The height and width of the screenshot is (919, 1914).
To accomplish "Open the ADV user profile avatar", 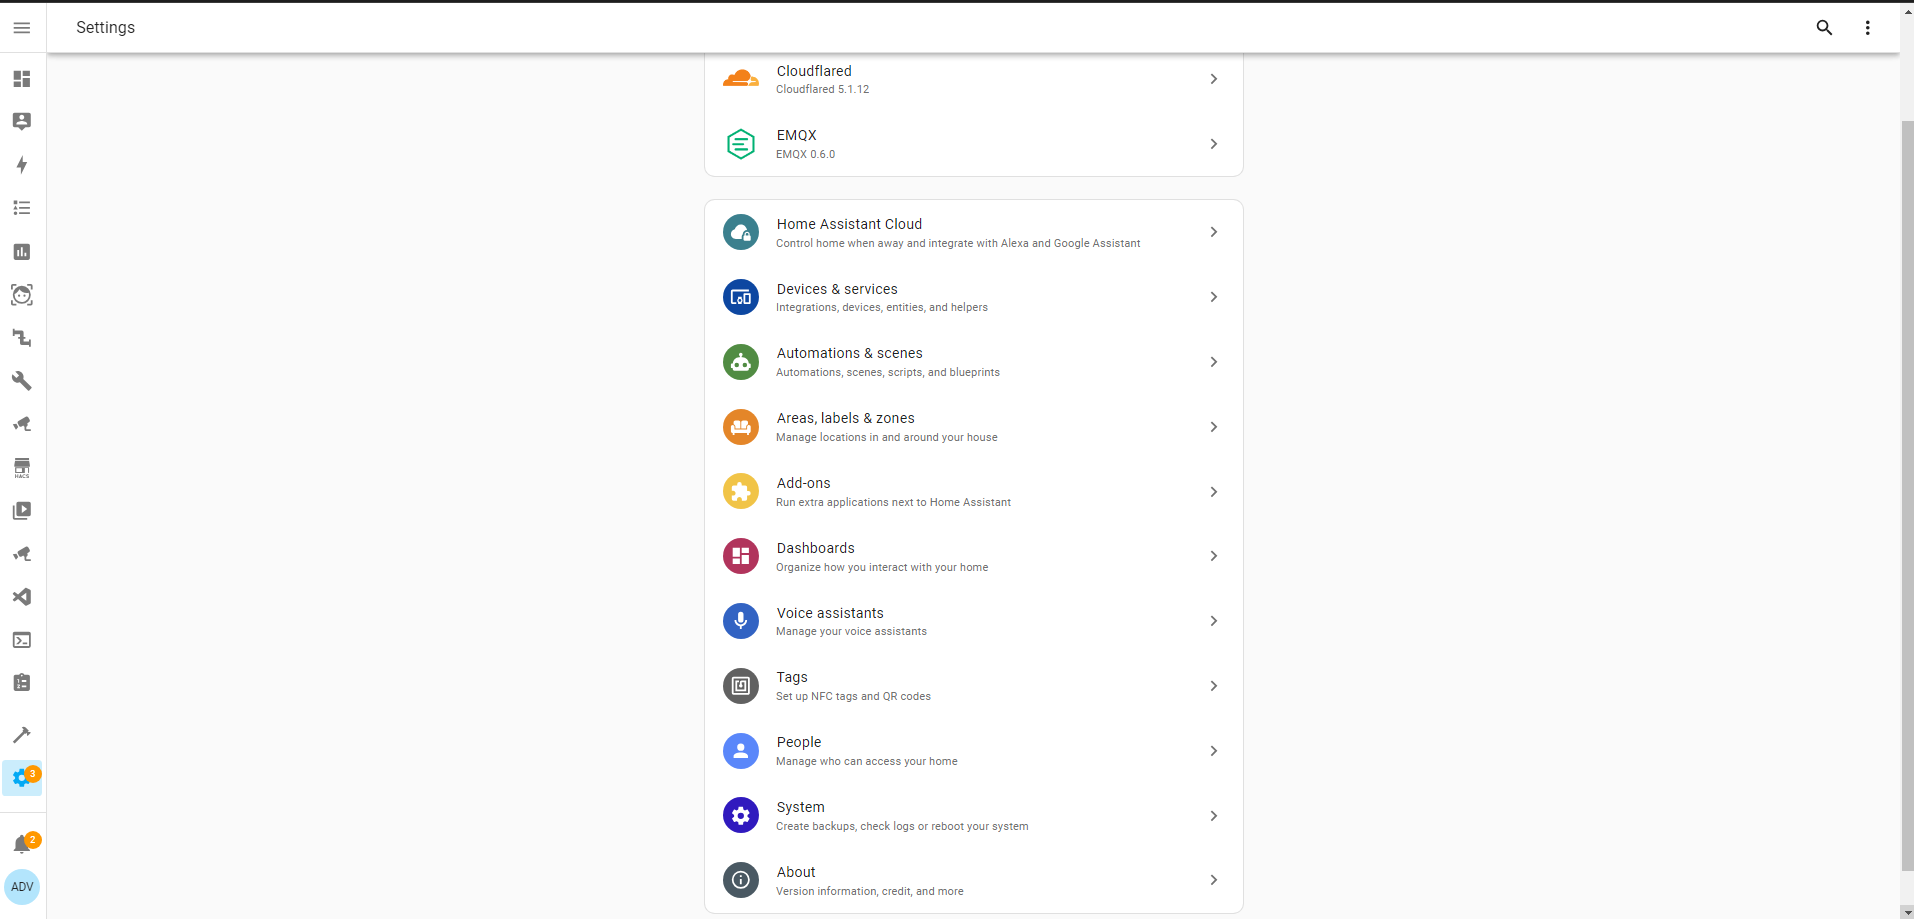I will (22, 887).
